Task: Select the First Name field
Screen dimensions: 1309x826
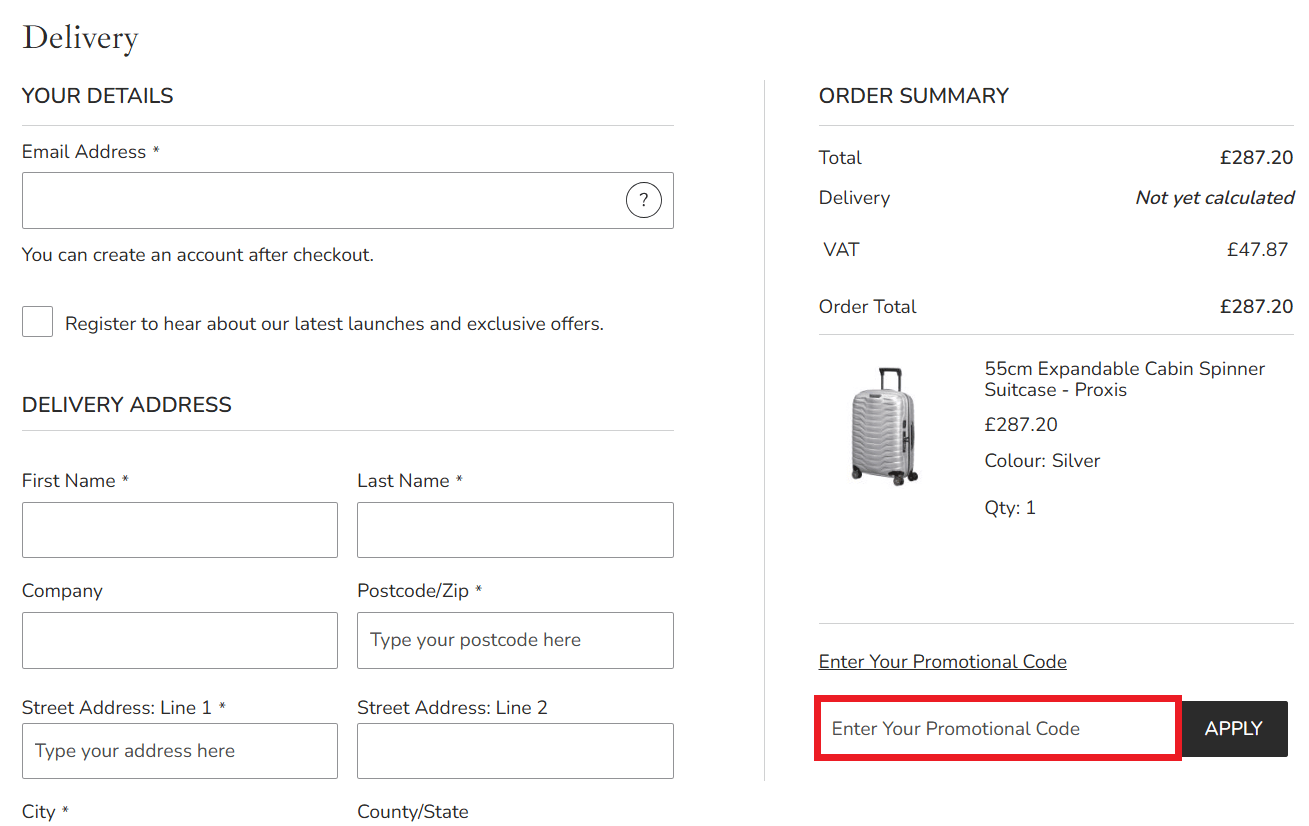Action: 179,529
